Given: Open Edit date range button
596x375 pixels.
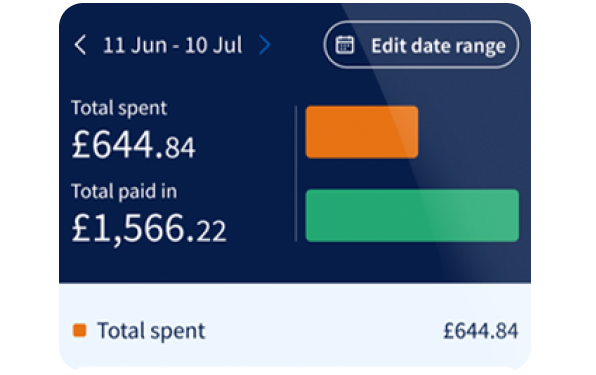Looking at the screenshot, I should coord(421,45).
